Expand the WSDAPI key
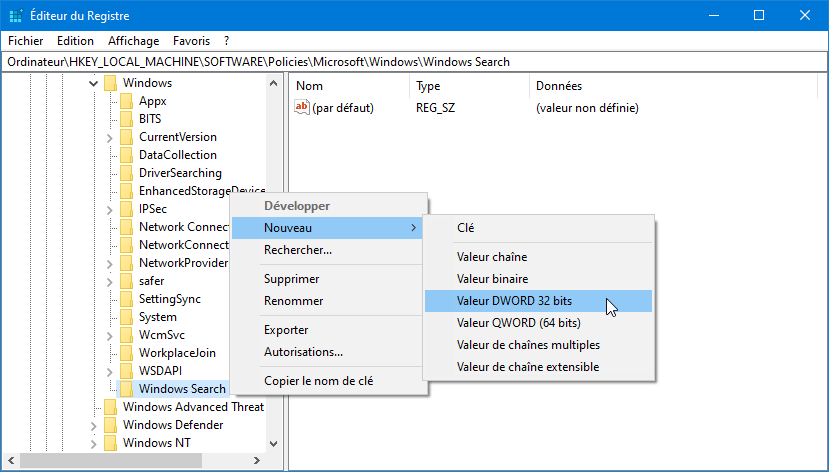Screen dimensions: 829x472 [x=109, y=372]
